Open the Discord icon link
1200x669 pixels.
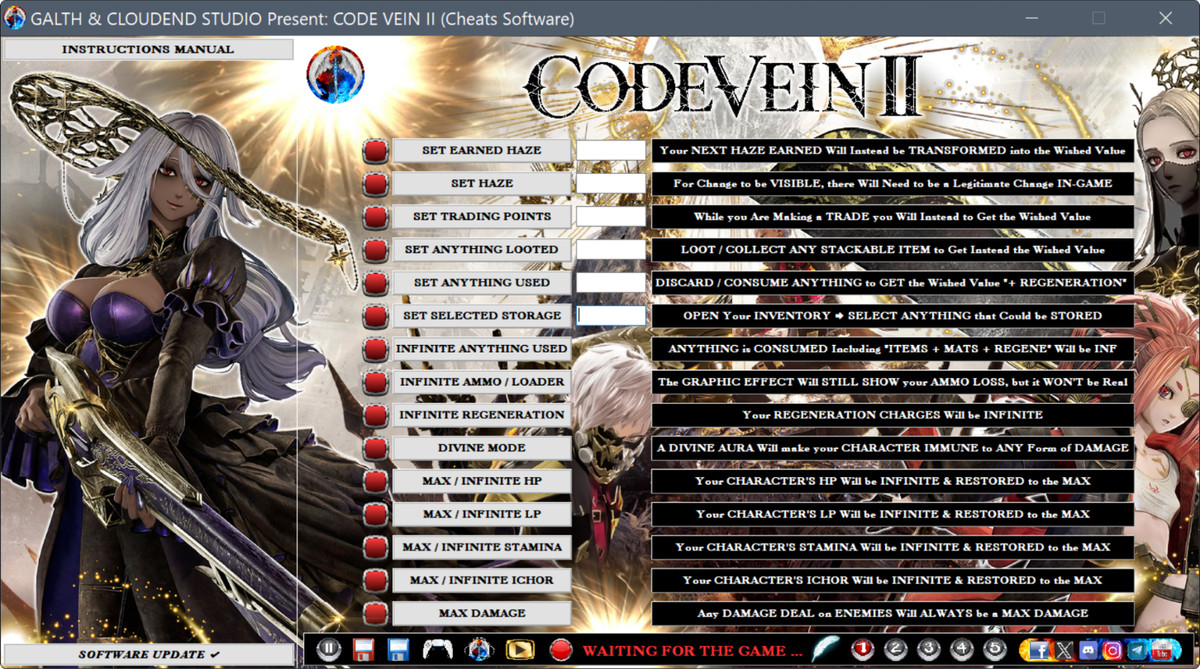tap(1088, 650)
